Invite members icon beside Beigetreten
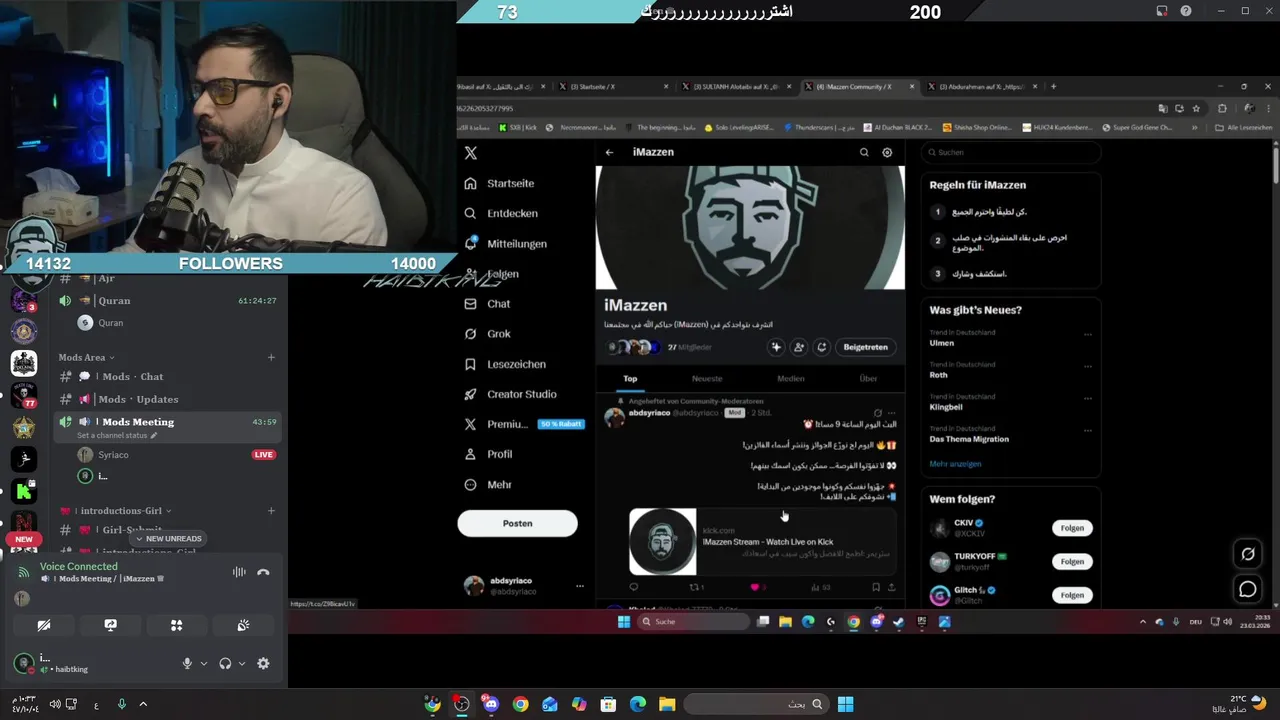Screen dimensions: 1280x720 click(799, 347)
